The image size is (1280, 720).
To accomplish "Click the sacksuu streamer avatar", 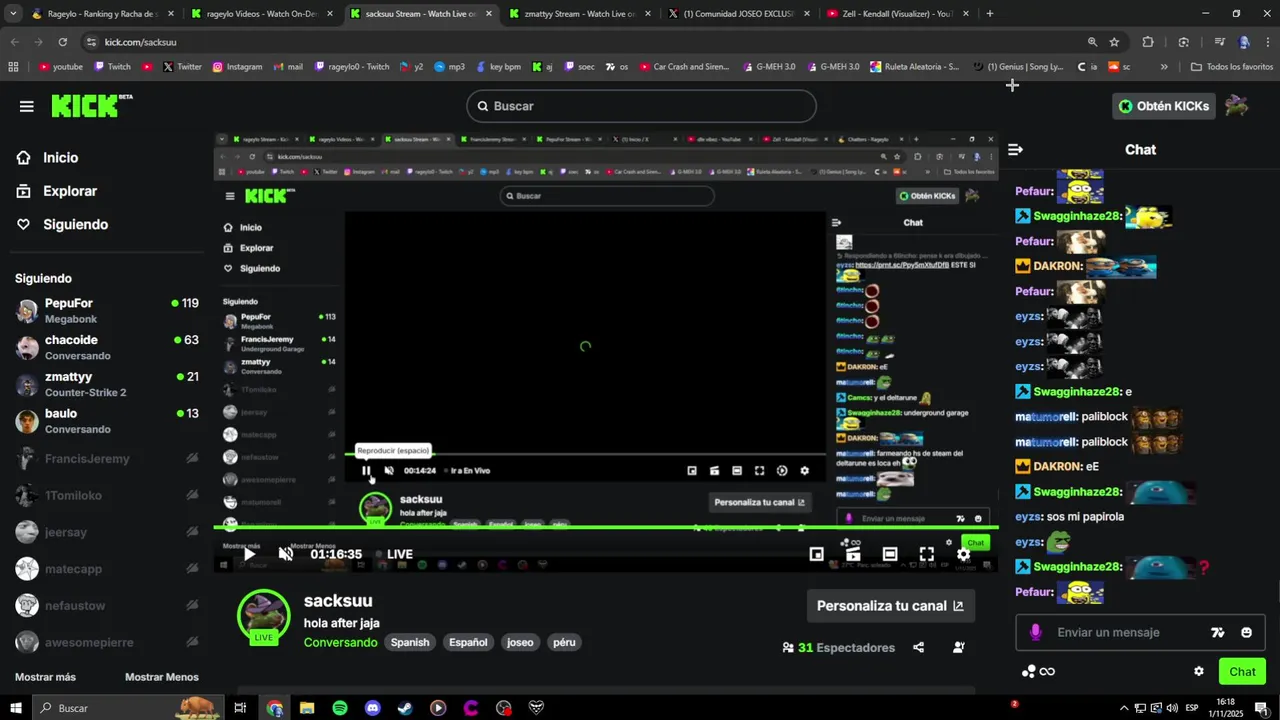I will pyautogui.click(x=263, y=614).
